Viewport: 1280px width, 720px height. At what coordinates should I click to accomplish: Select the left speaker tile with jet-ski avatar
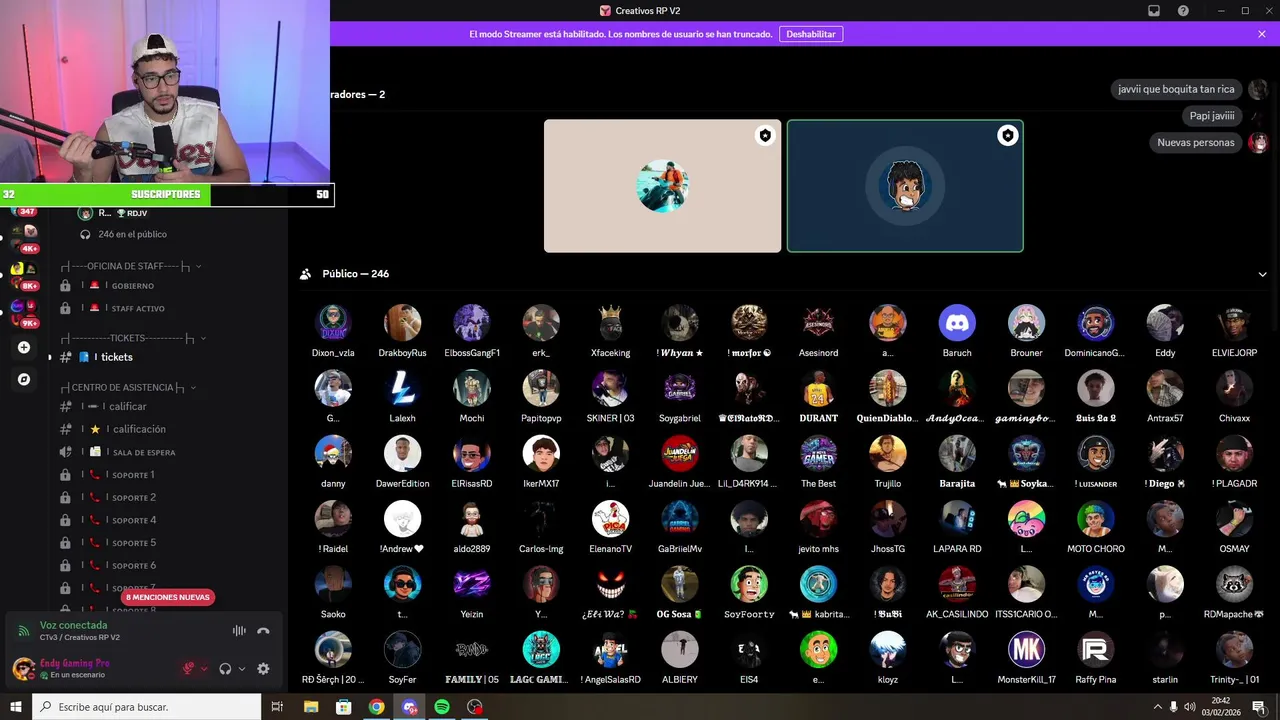pyautogui.click(x=662, y=186)
